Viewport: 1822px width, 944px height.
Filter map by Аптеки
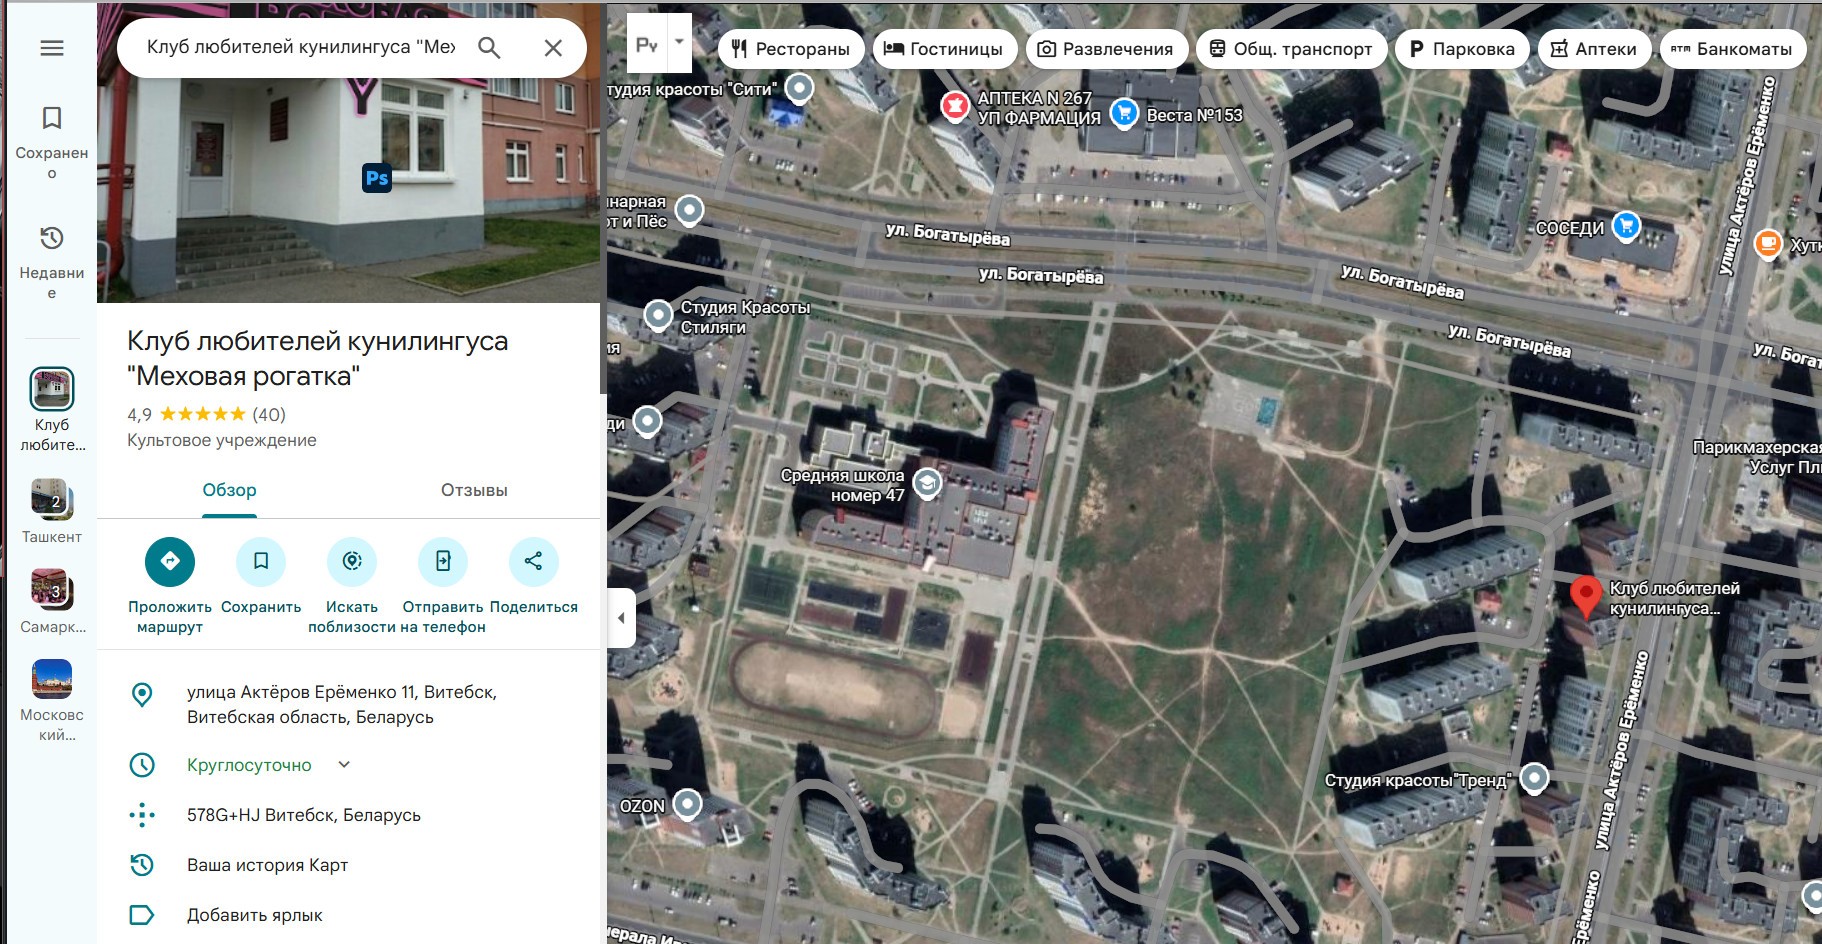[x=1594, y=49]
